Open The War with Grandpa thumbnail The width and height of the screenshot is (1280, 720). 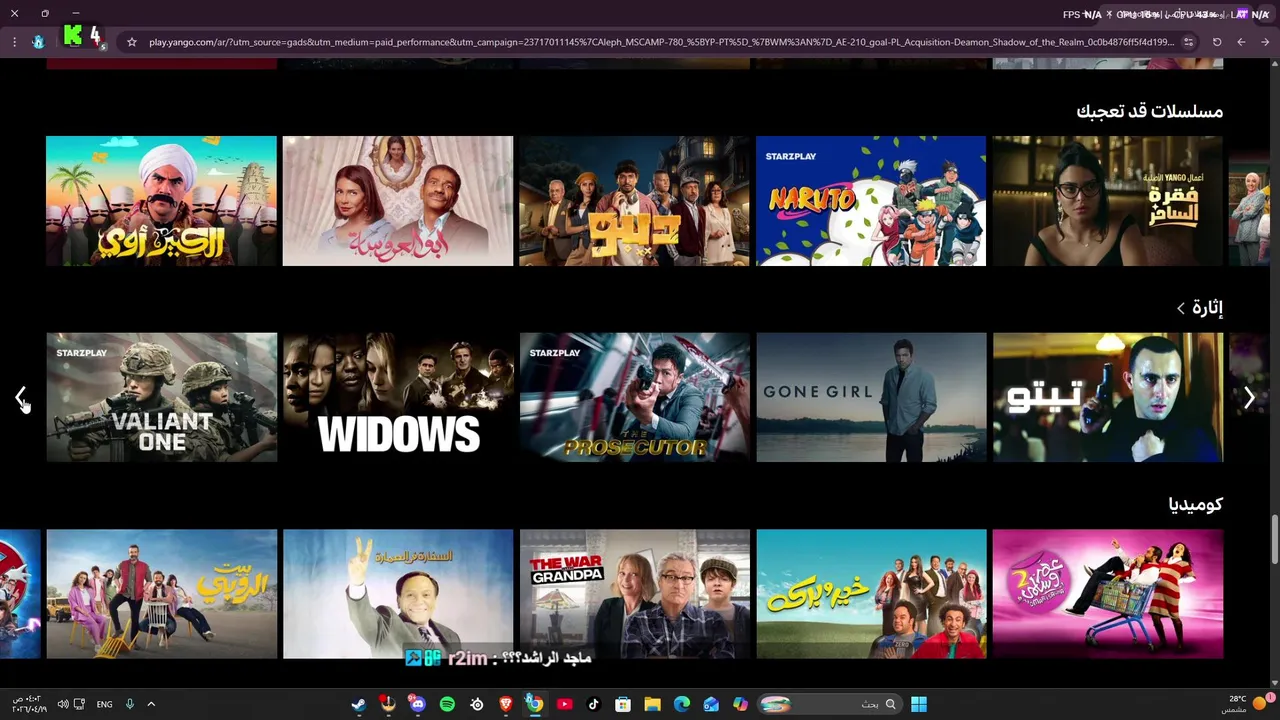(634, 594)
